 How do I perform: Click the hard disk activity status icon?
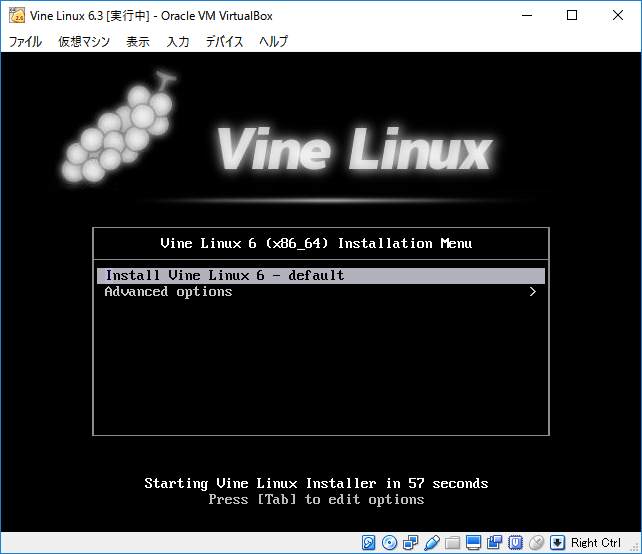pyautogui.click(x=368, y=543)
